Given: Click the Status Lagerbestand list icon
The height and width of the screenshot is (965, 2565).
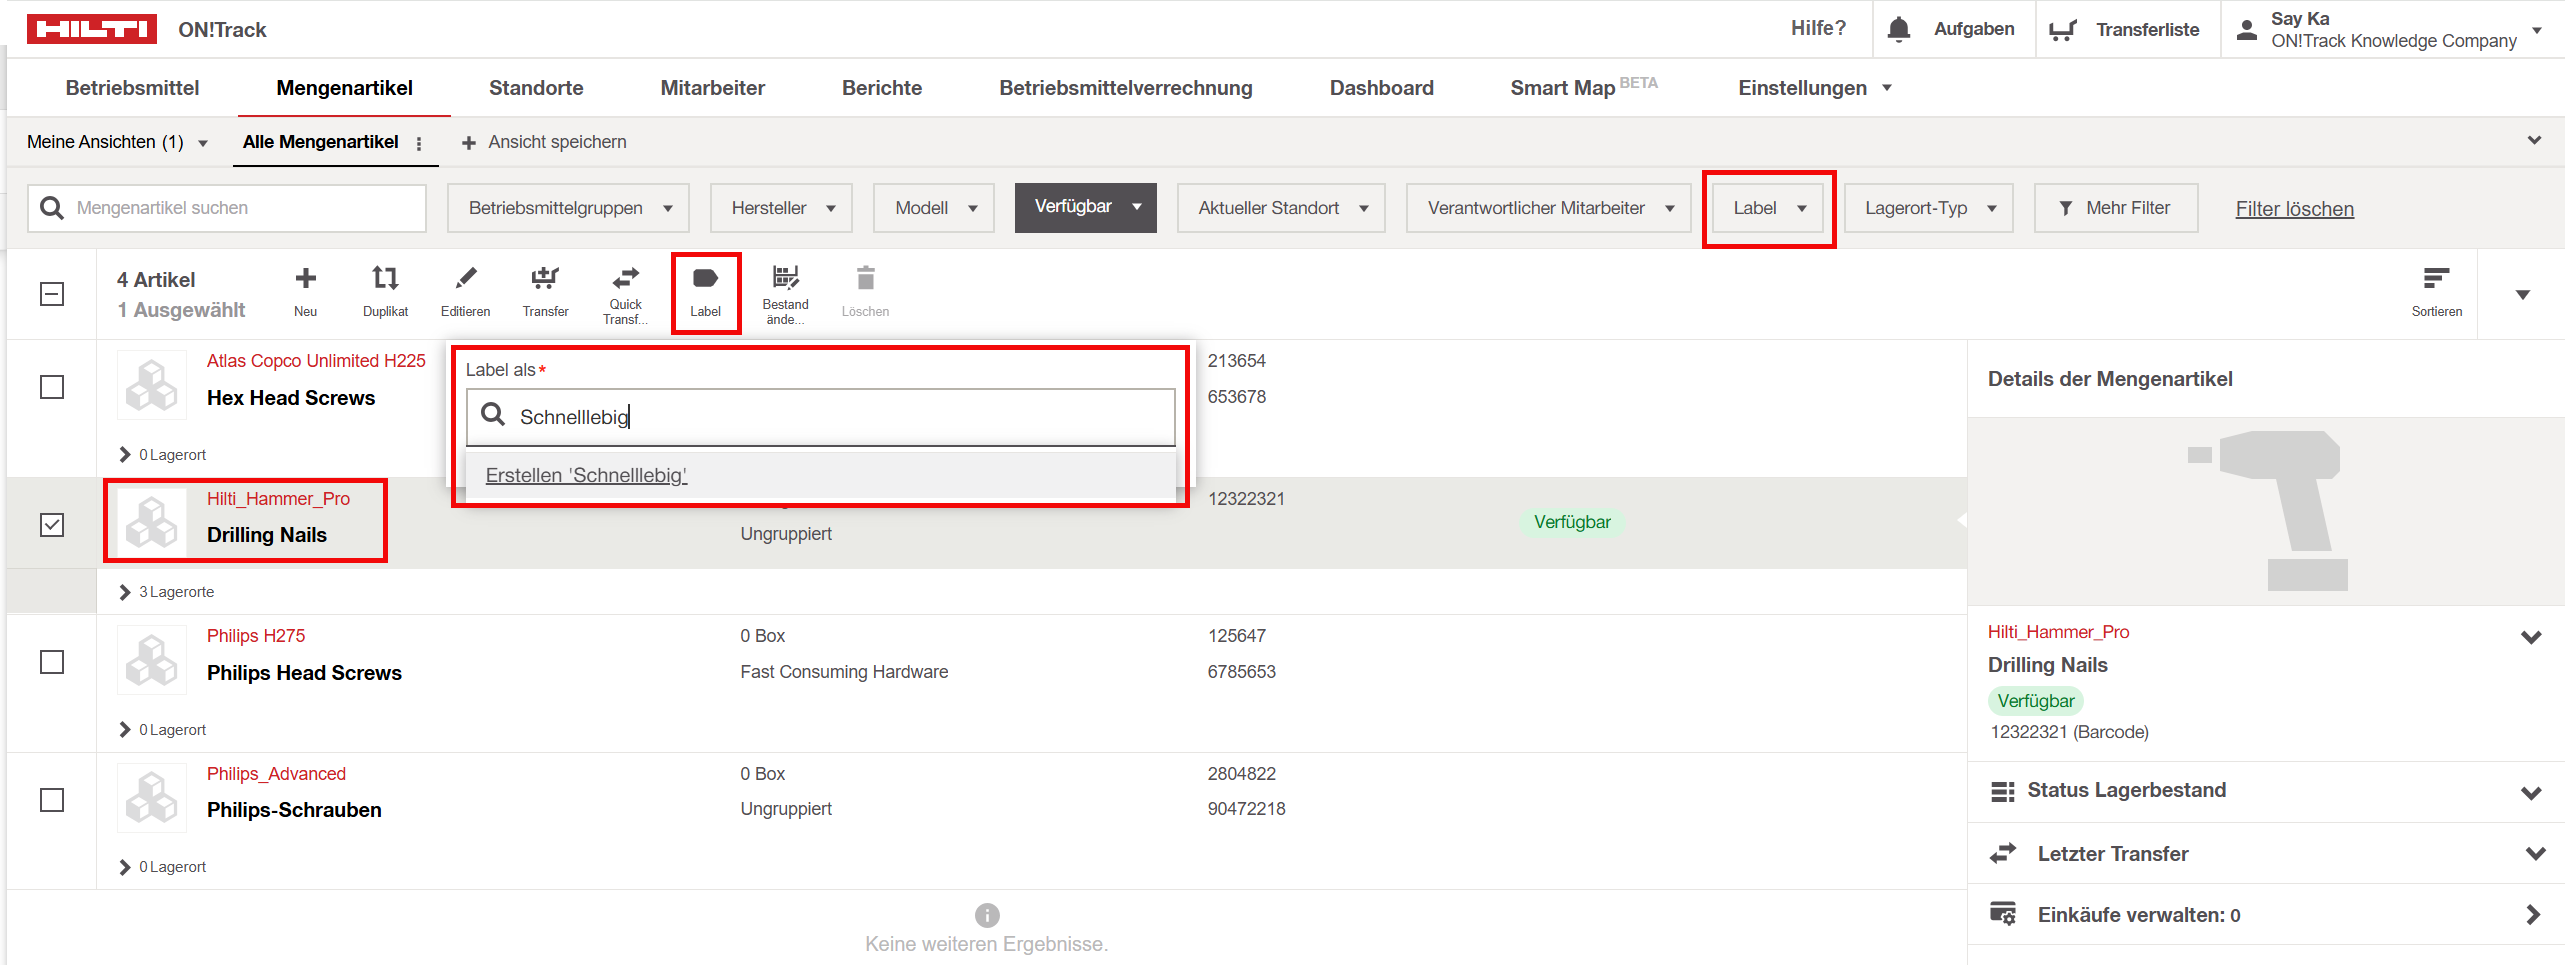Looking at the screenshot, I should (x=2002, y=791).
